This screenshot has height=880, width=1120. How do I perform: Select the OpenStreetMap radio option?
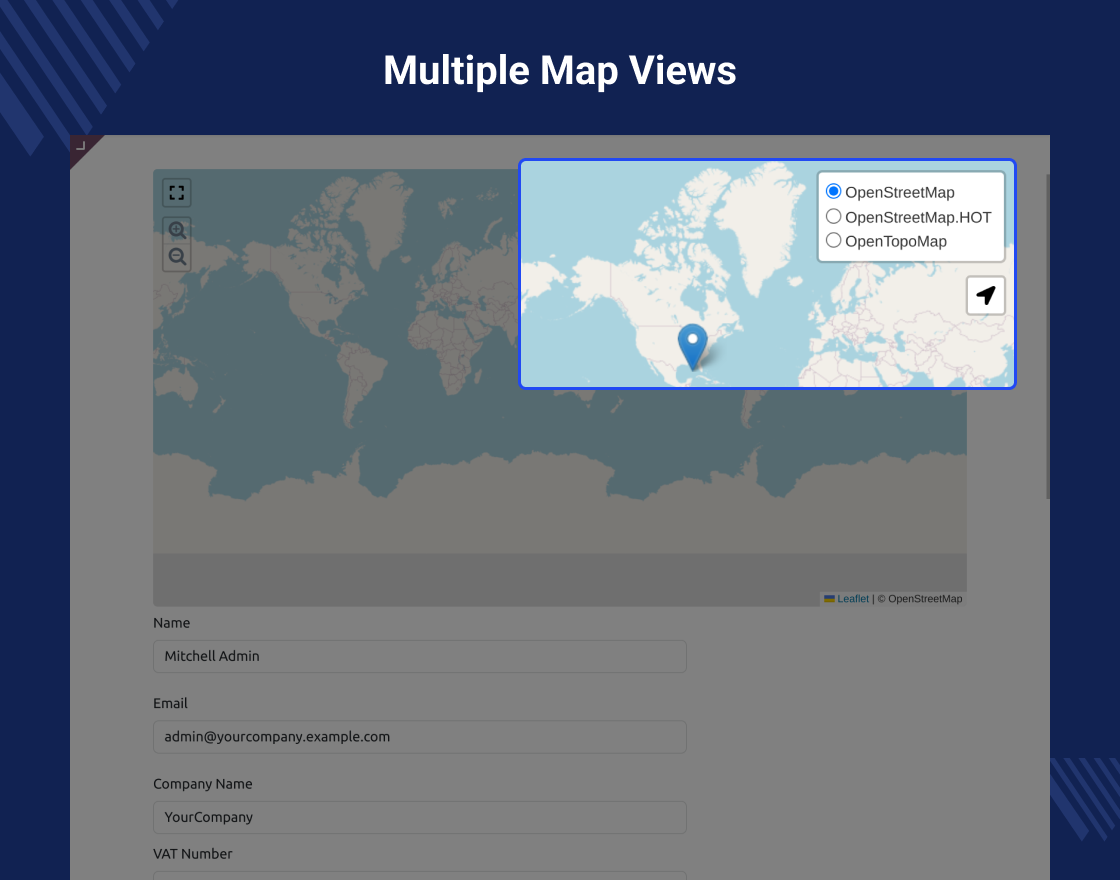pos(833,191)
